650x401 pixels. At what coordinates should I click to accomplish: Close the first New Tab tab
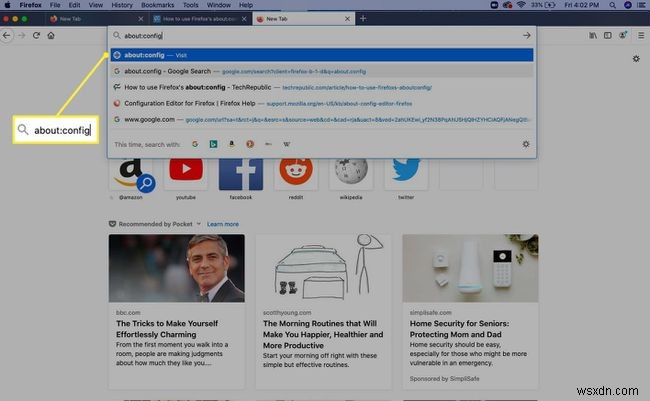click(x=141, y=19)
